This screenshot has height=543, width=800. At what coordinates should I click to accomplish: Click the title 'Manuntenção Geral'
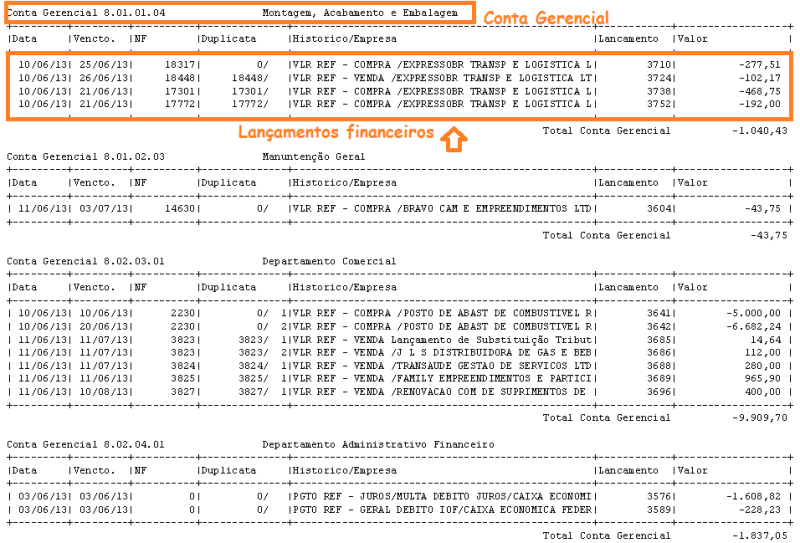pos(314,157)
